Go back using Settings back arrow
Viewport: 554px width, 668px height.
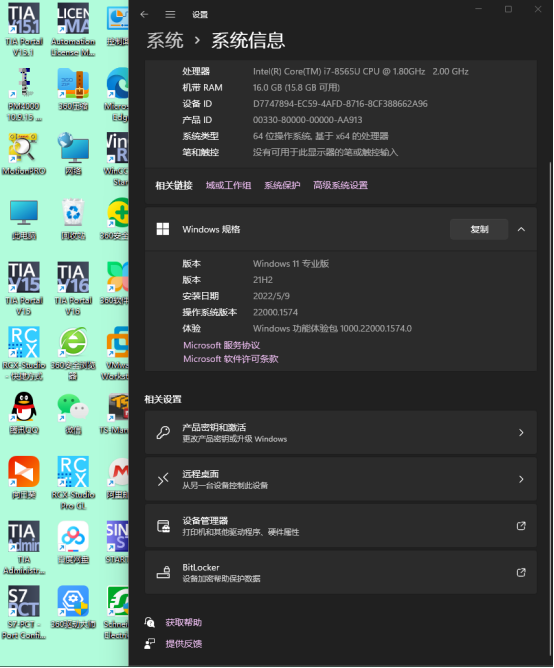pos(144,14)
